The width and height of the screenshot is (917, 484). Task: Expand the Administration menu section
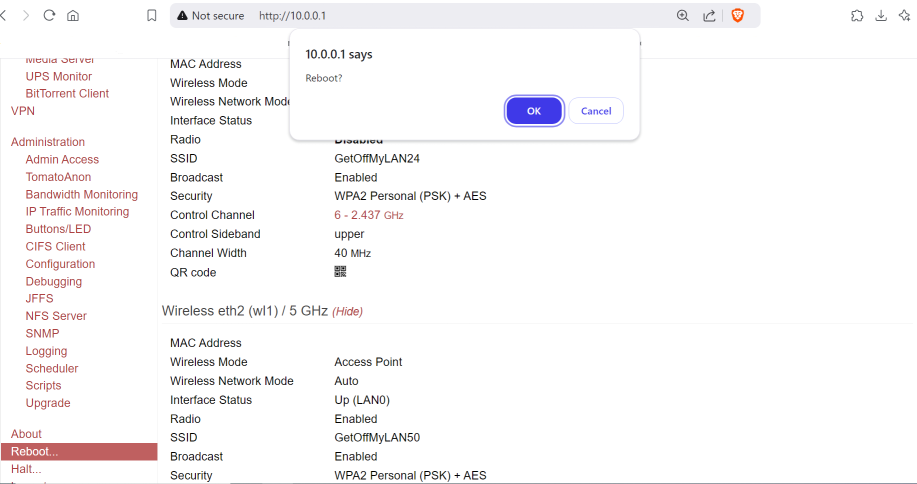click(x=48, y=142)
